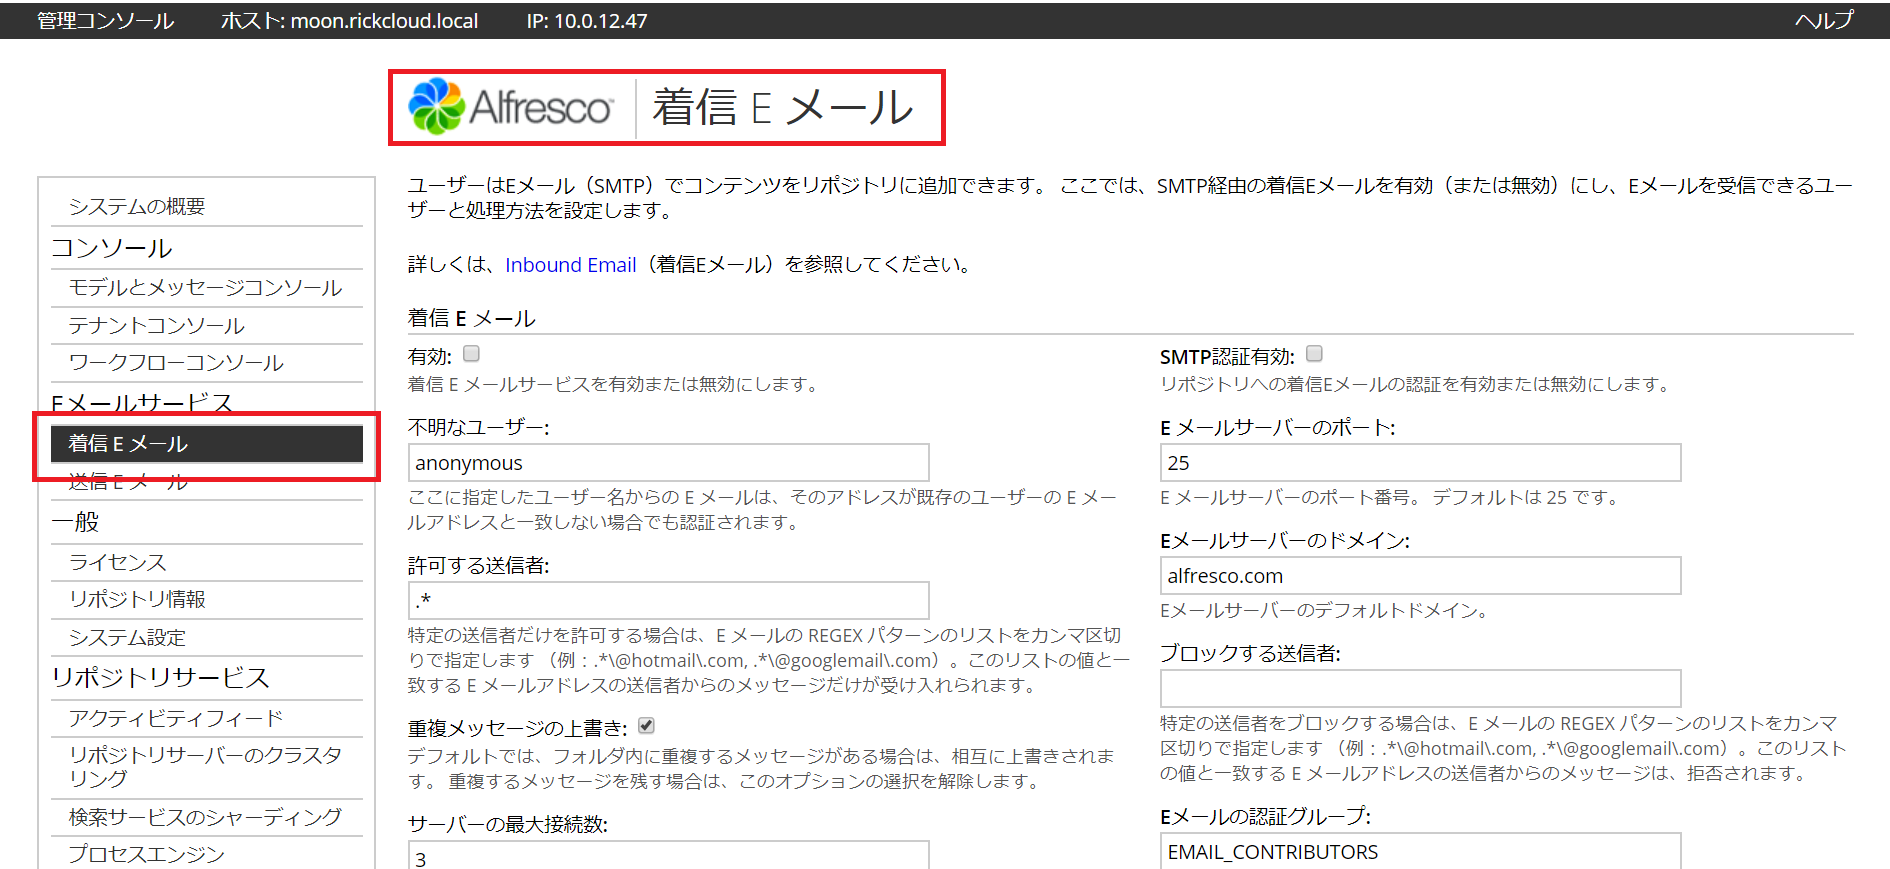Viewport: 1890px width, 869px height.
Task: Click Eメールサーバーのドメイン field
Action: 1421,576
